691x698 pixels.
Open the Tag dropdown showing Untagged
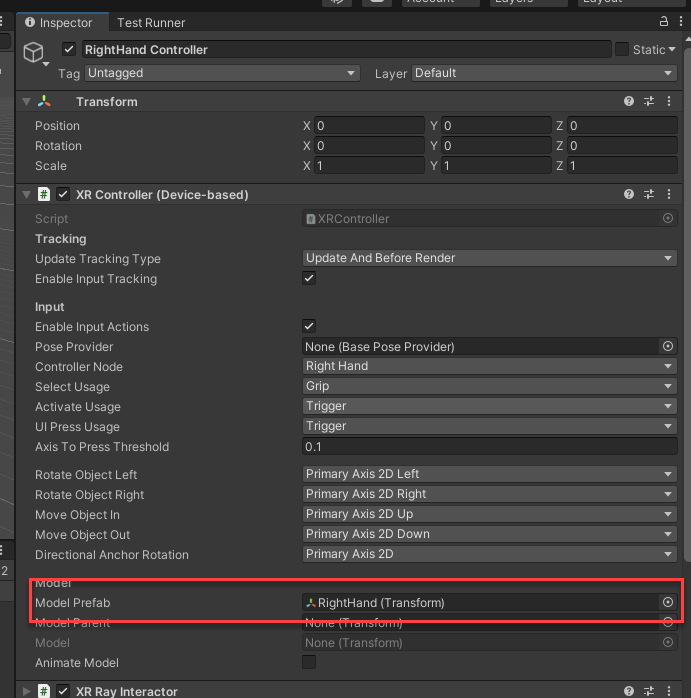click(x=222, y=73)
